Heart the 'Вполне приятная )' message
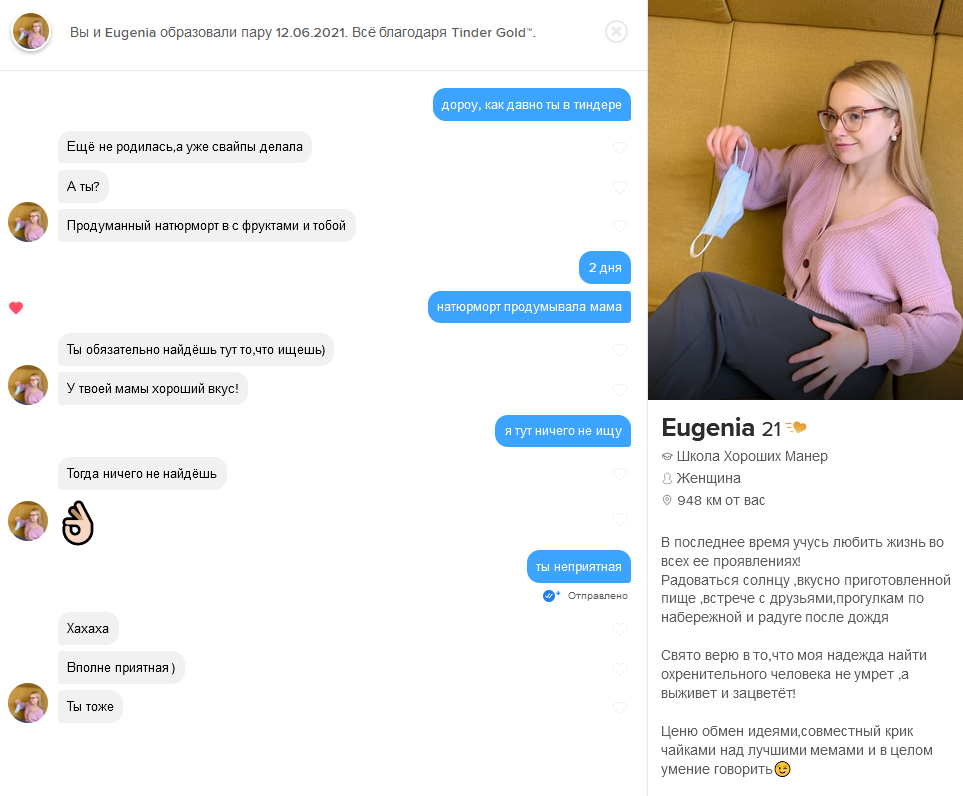The width and height of the screenshot is (963, 796). click(620, 668)
